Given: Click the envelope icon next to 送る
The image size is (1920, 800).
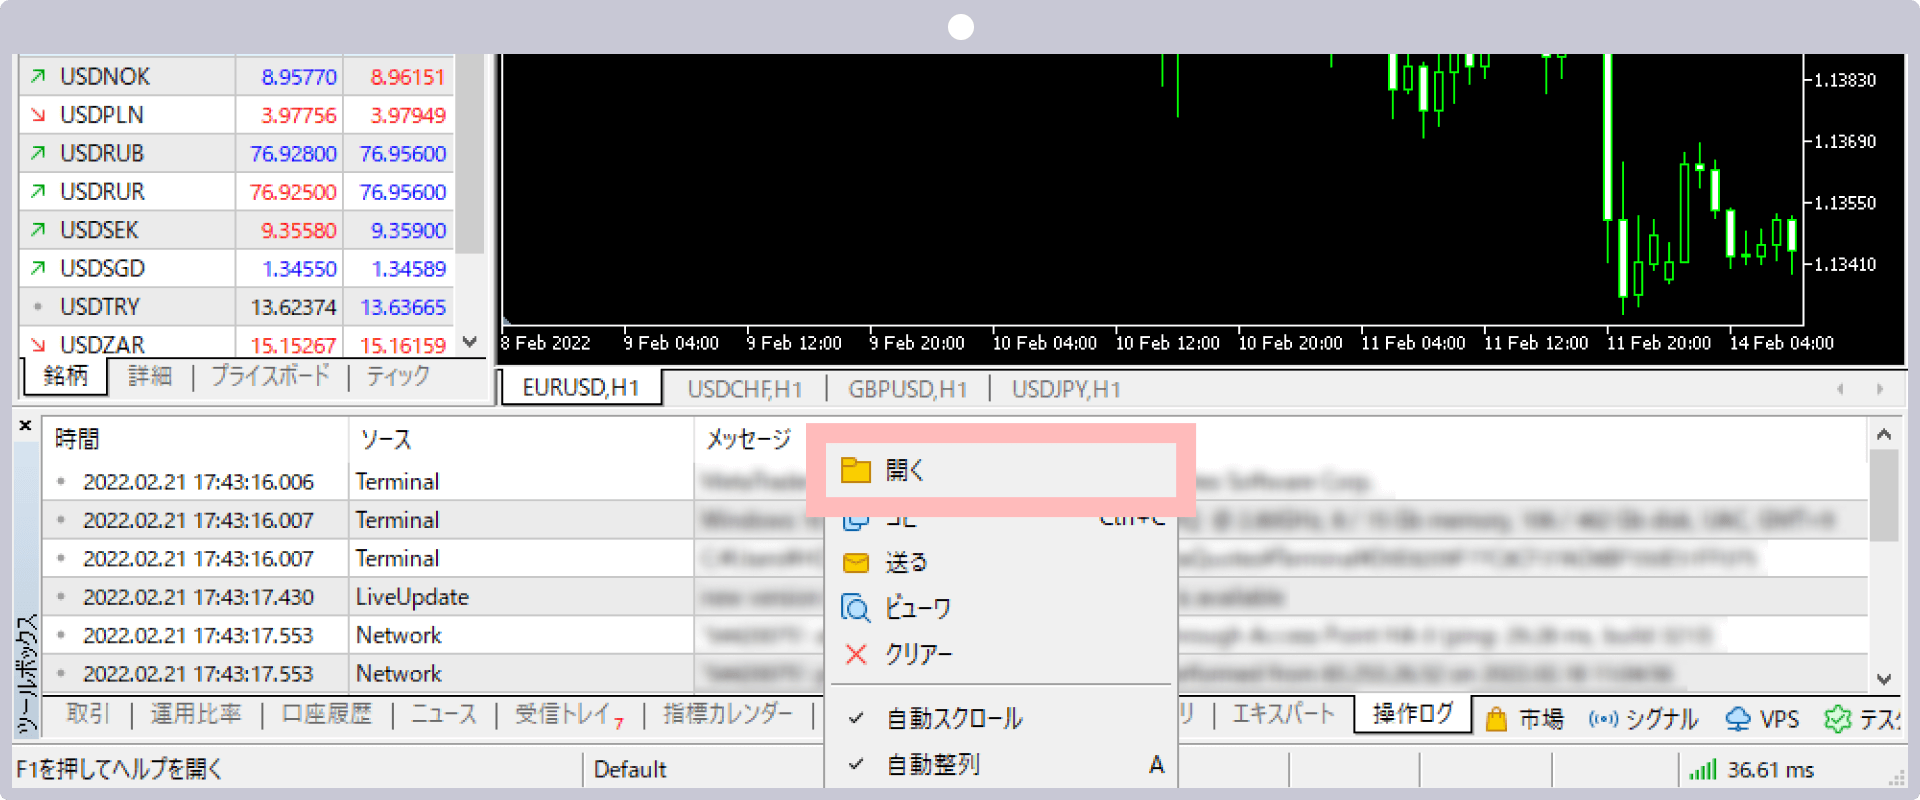Looking at the screenshot, I should (x=856, y=563).
